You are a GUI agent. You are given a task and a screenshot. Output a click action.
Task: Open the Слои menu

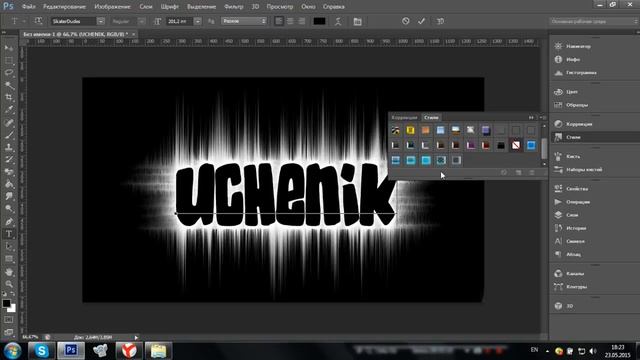[x=146, y=7]
